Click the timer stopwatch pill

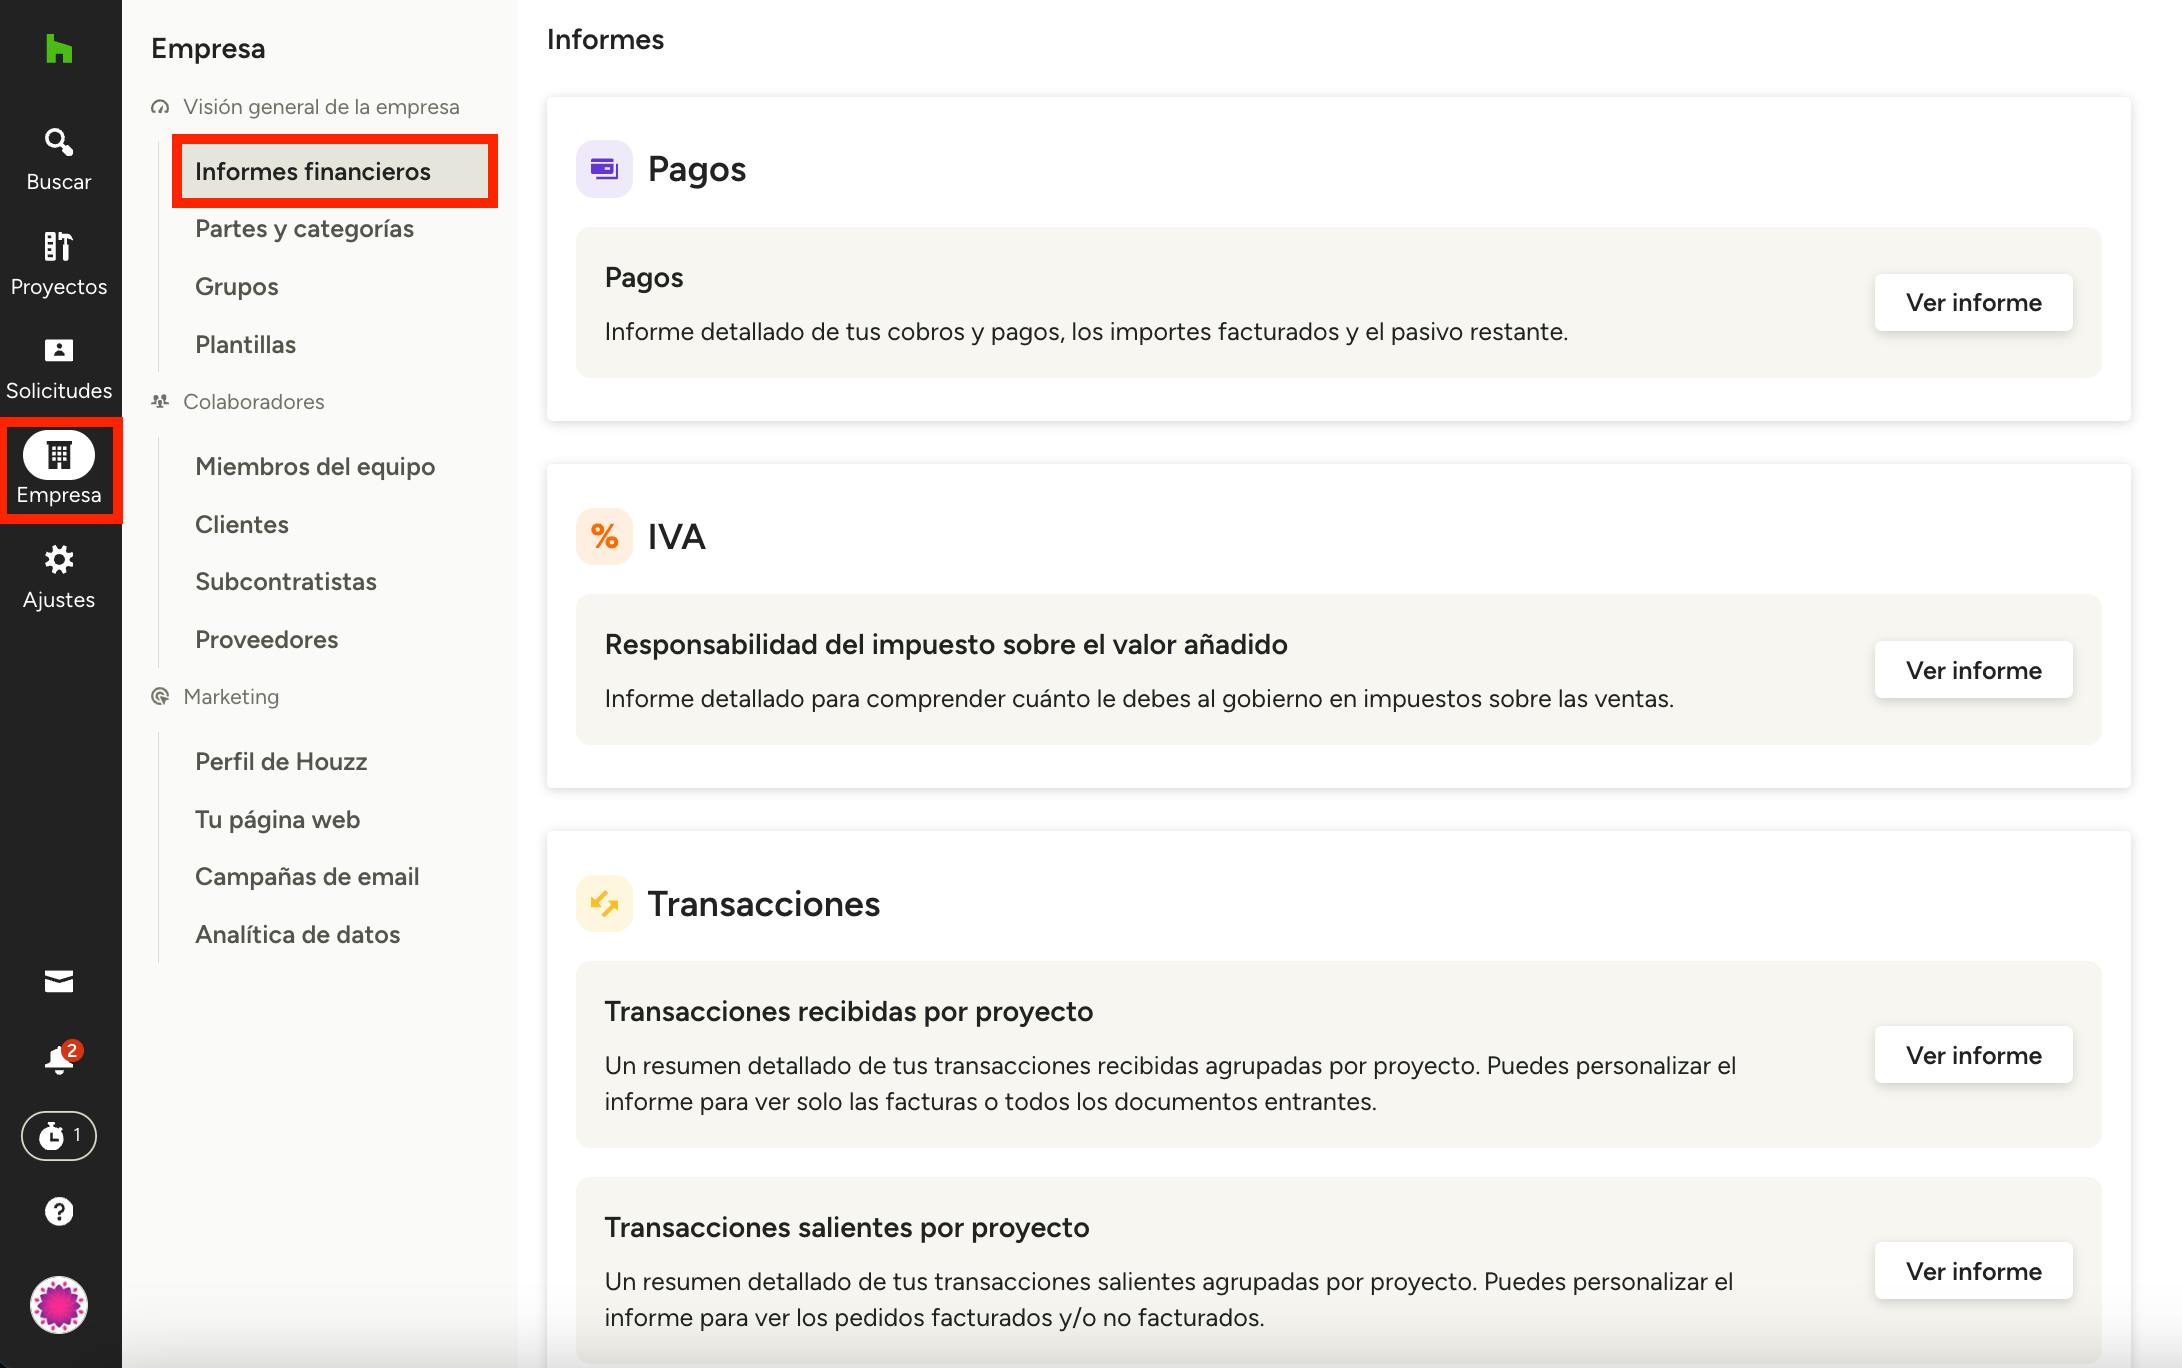tap(59, 1136)
